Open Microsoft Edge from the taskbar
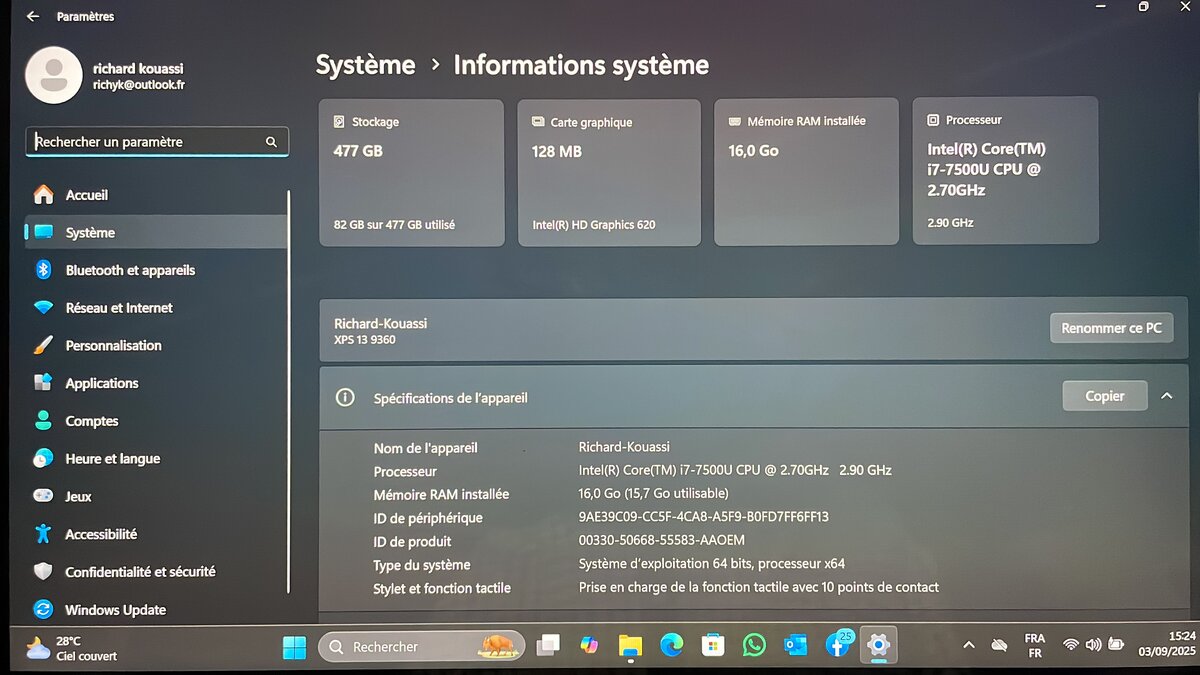The image size is (1200, 675). (671, 646)
